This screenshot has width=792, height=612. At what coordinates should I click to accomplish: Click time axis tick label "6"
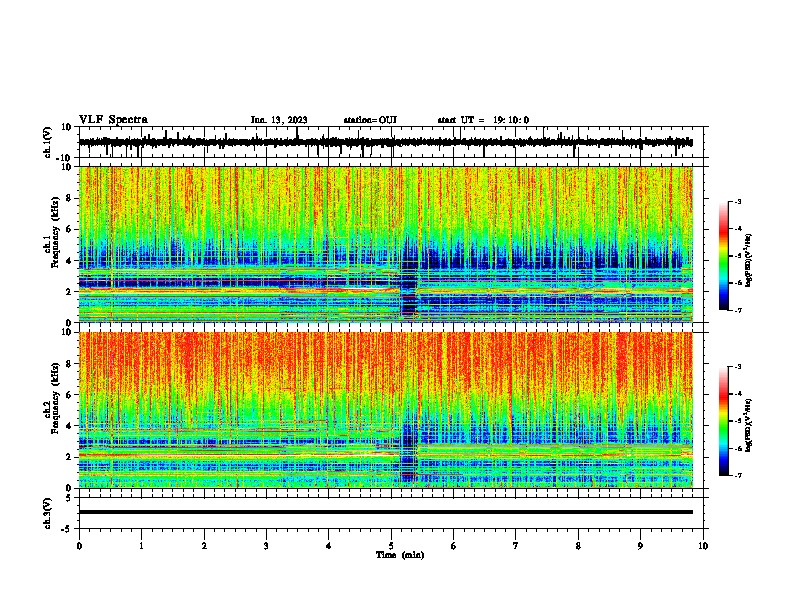(x=454, y=546)
